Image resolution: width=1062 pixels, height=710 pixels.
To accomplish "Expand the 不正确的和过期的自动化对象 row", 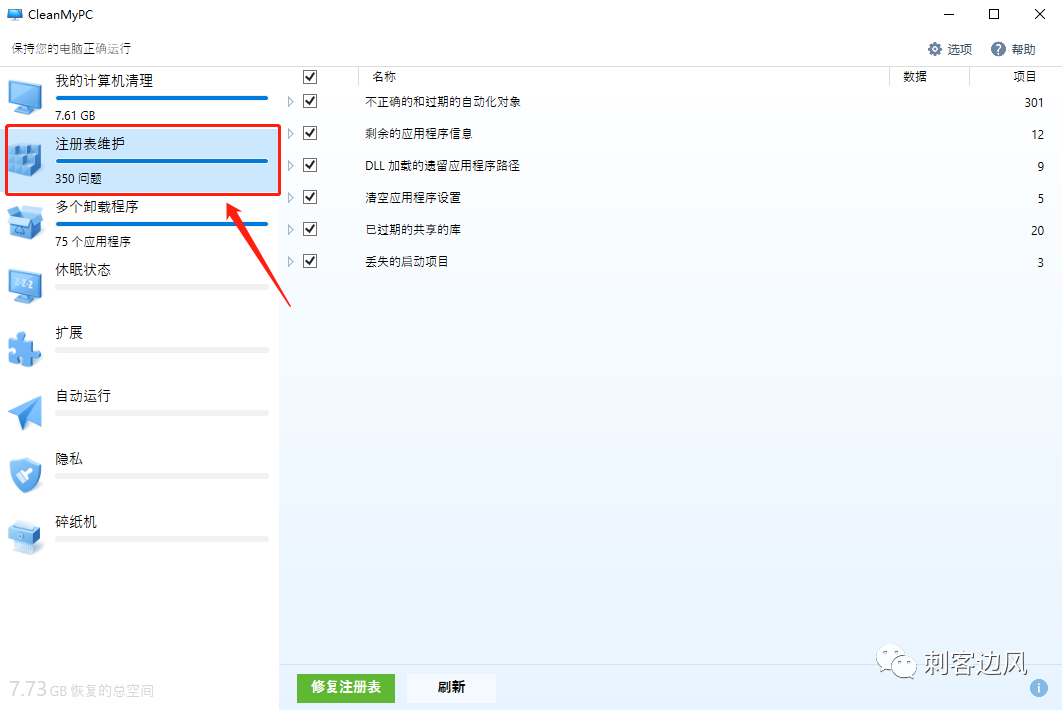I will coord(291,102).
